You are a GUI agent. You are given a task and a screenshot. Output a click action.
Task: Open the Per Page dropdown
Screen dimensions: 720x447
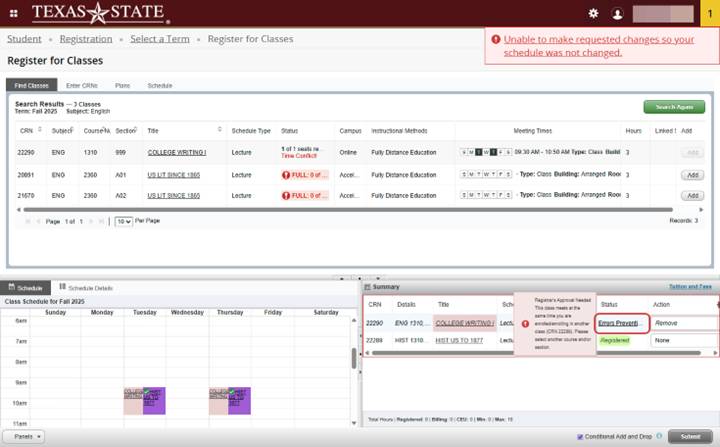point(123,220)
